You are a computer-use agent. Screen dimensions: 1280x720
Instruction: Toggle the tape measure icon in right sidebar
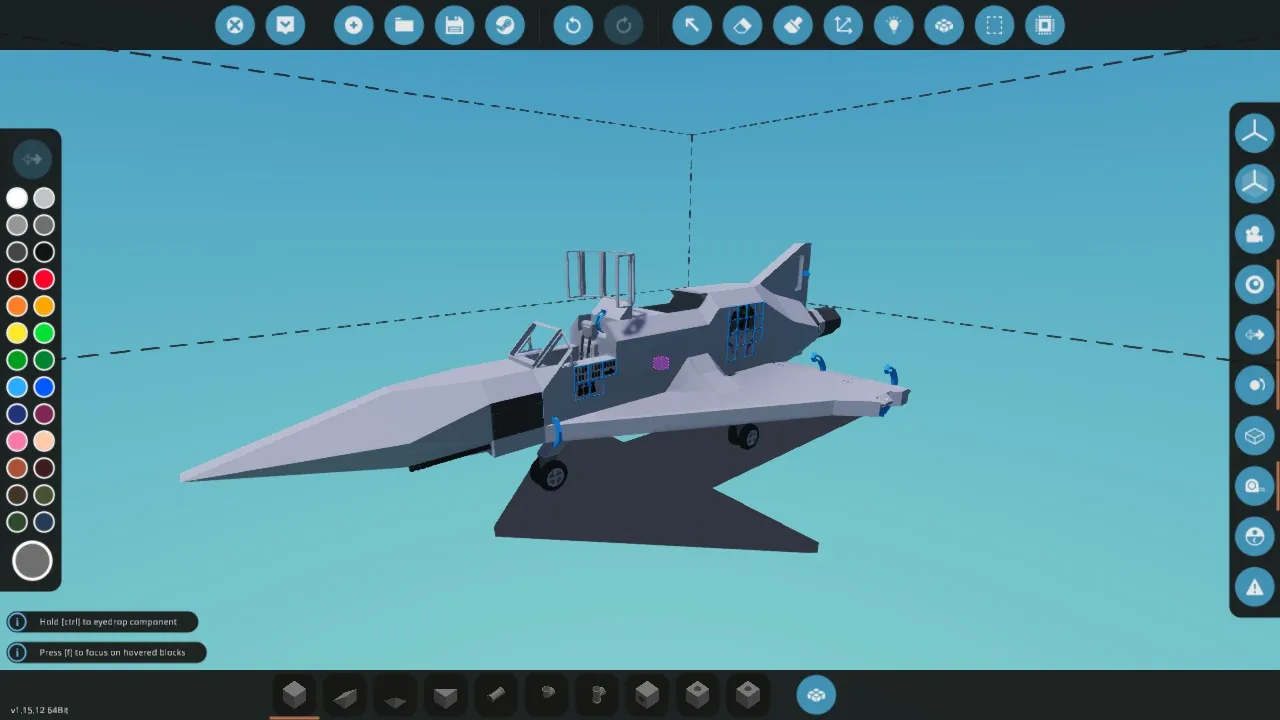point(1254,486)
